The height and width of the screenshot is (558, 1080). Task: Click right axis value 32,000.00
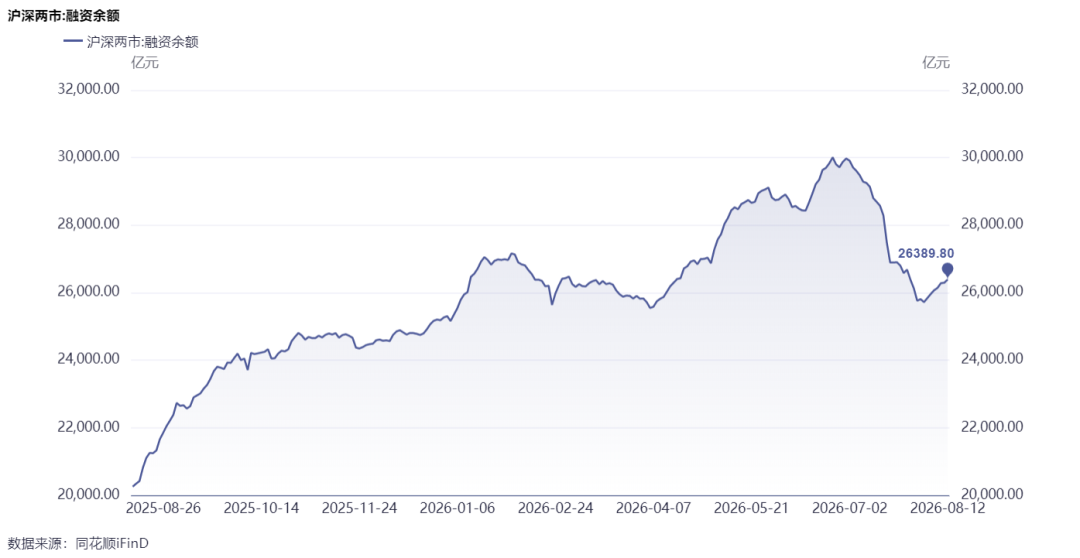click(992, 89)
